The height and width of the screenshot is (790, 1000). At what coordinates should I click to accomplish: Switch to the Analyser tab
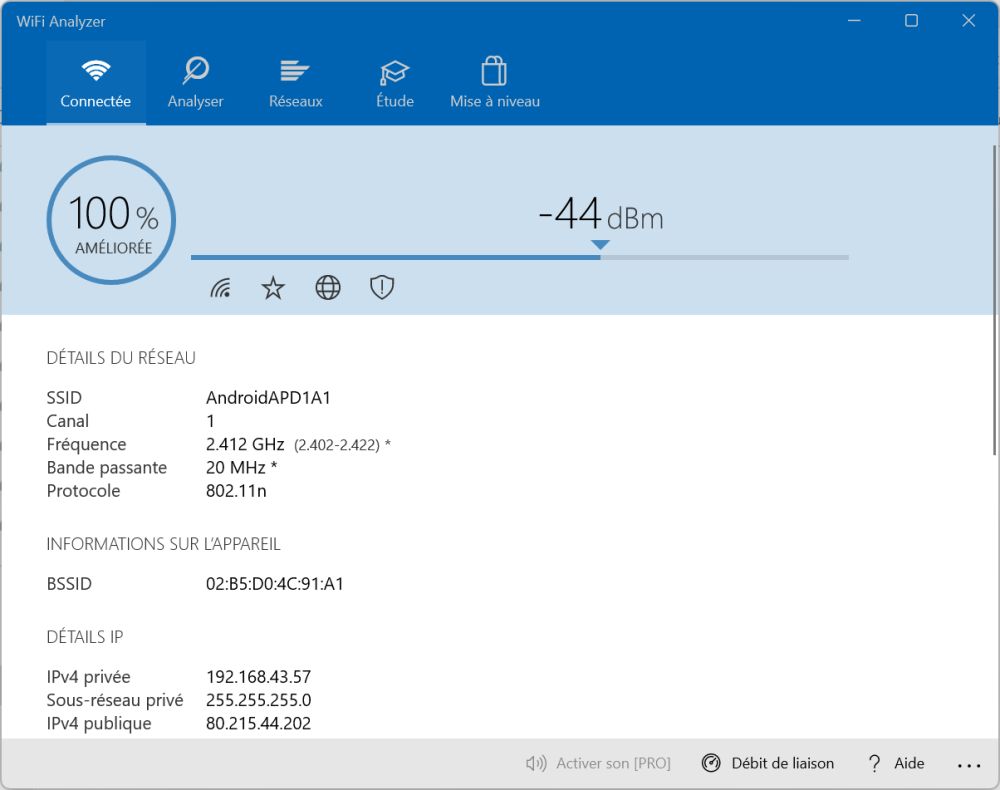pos(195,84)
